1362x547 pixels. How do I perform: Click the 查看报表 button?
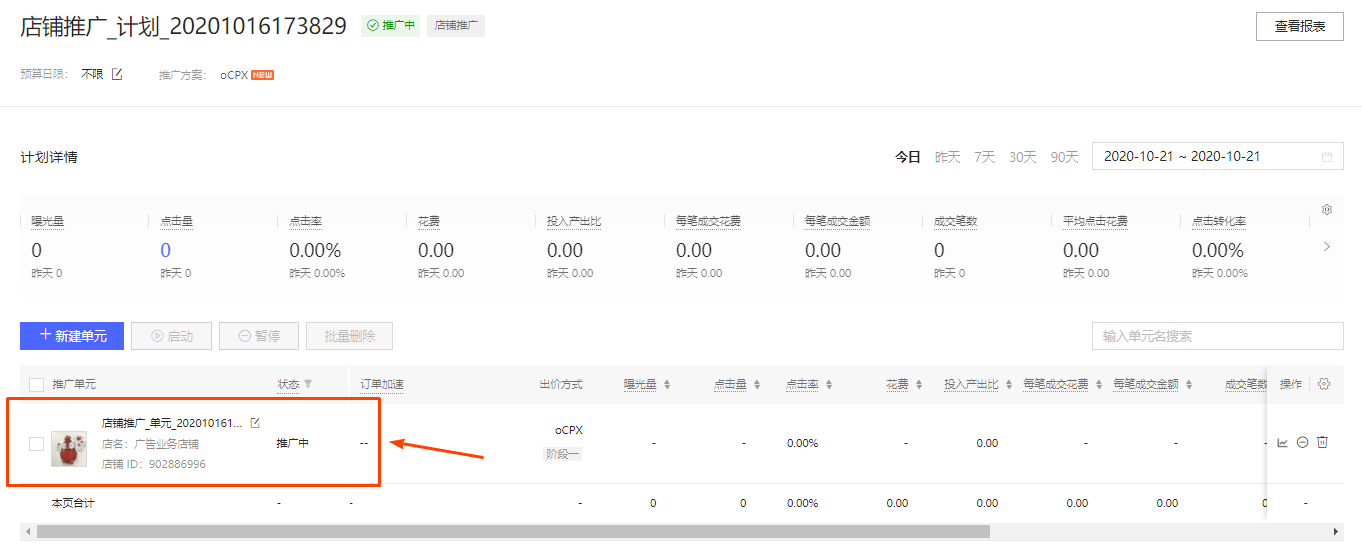coord(1299,27)
